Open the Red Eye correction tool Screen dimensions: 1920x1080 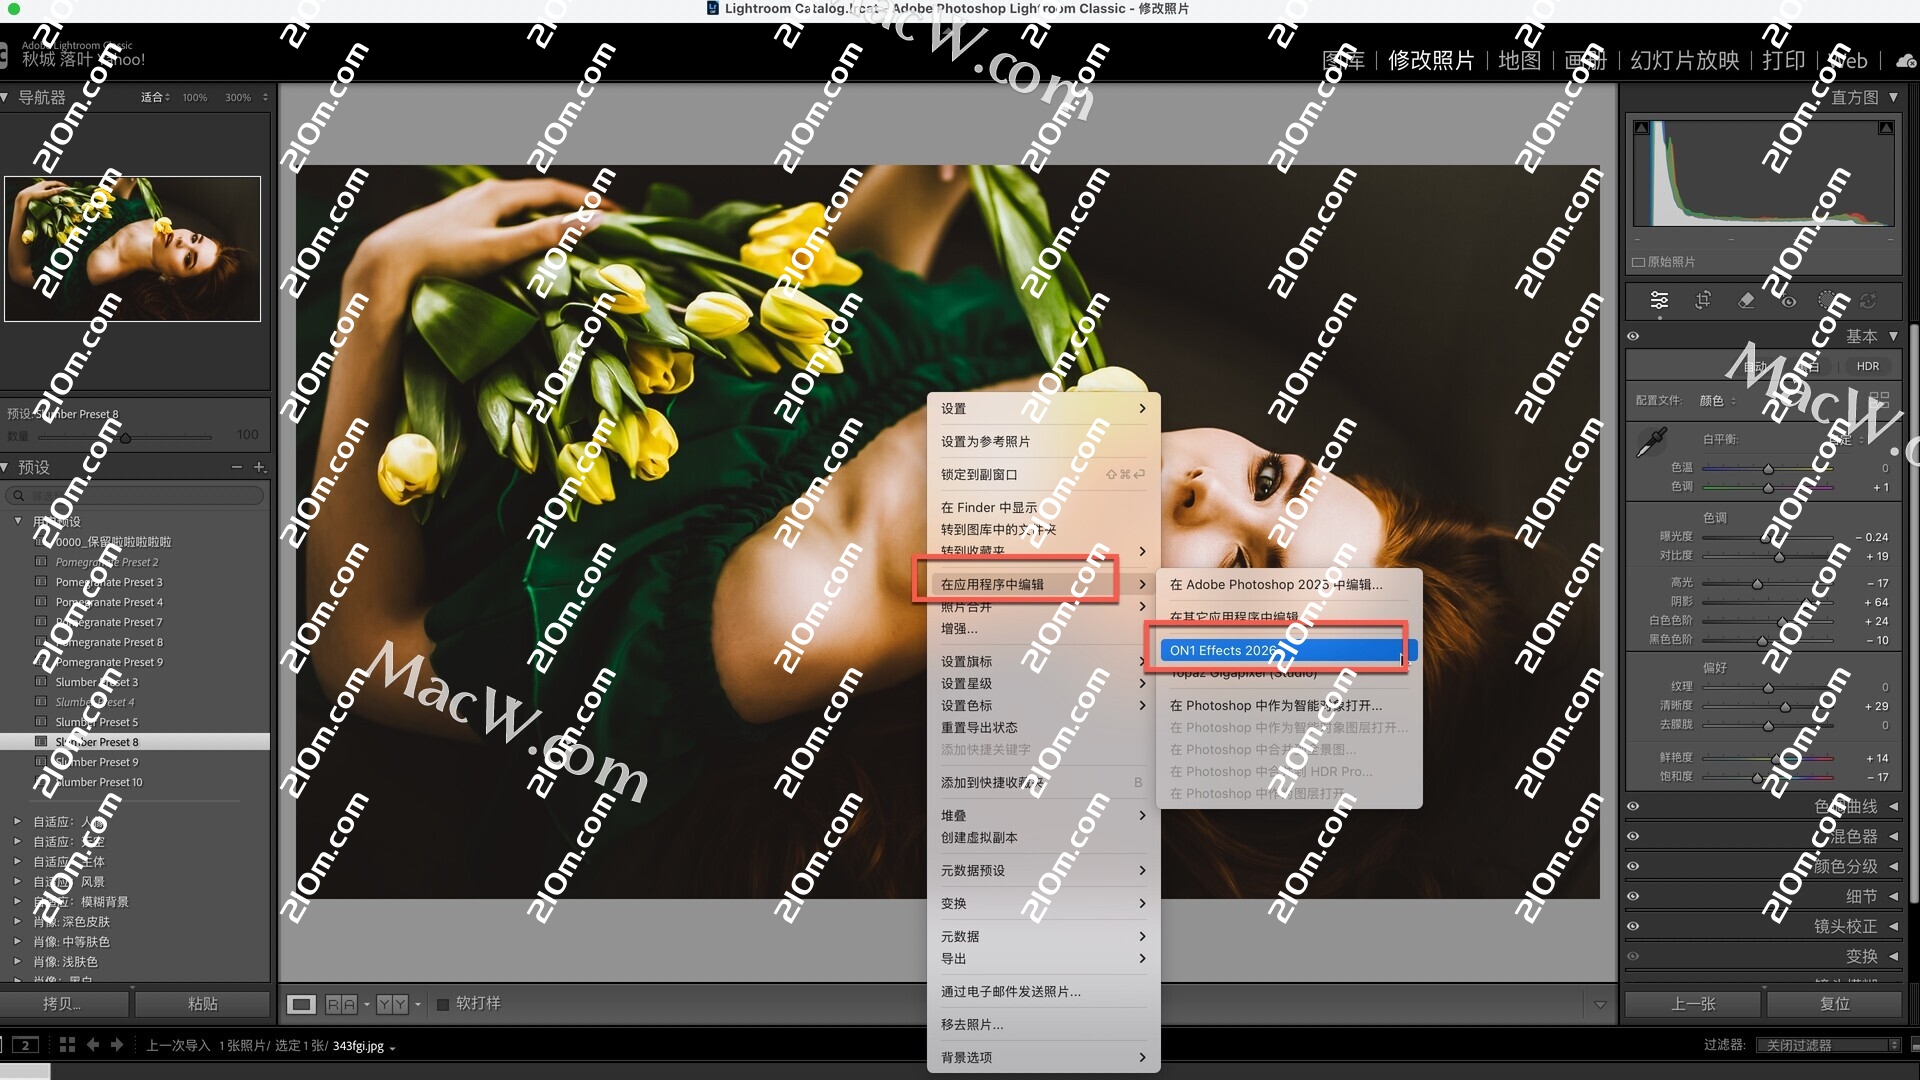pyautogui.click(x=1789, y=300)
